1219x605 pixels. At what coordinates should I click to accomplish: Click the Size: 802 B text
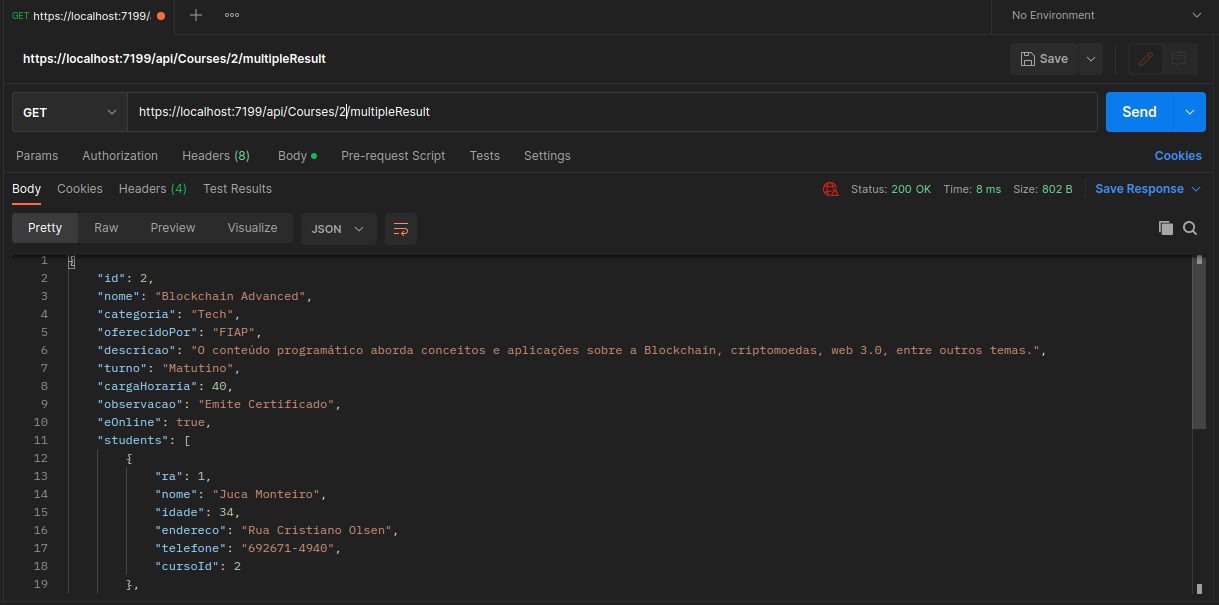tap(1043, 189)
